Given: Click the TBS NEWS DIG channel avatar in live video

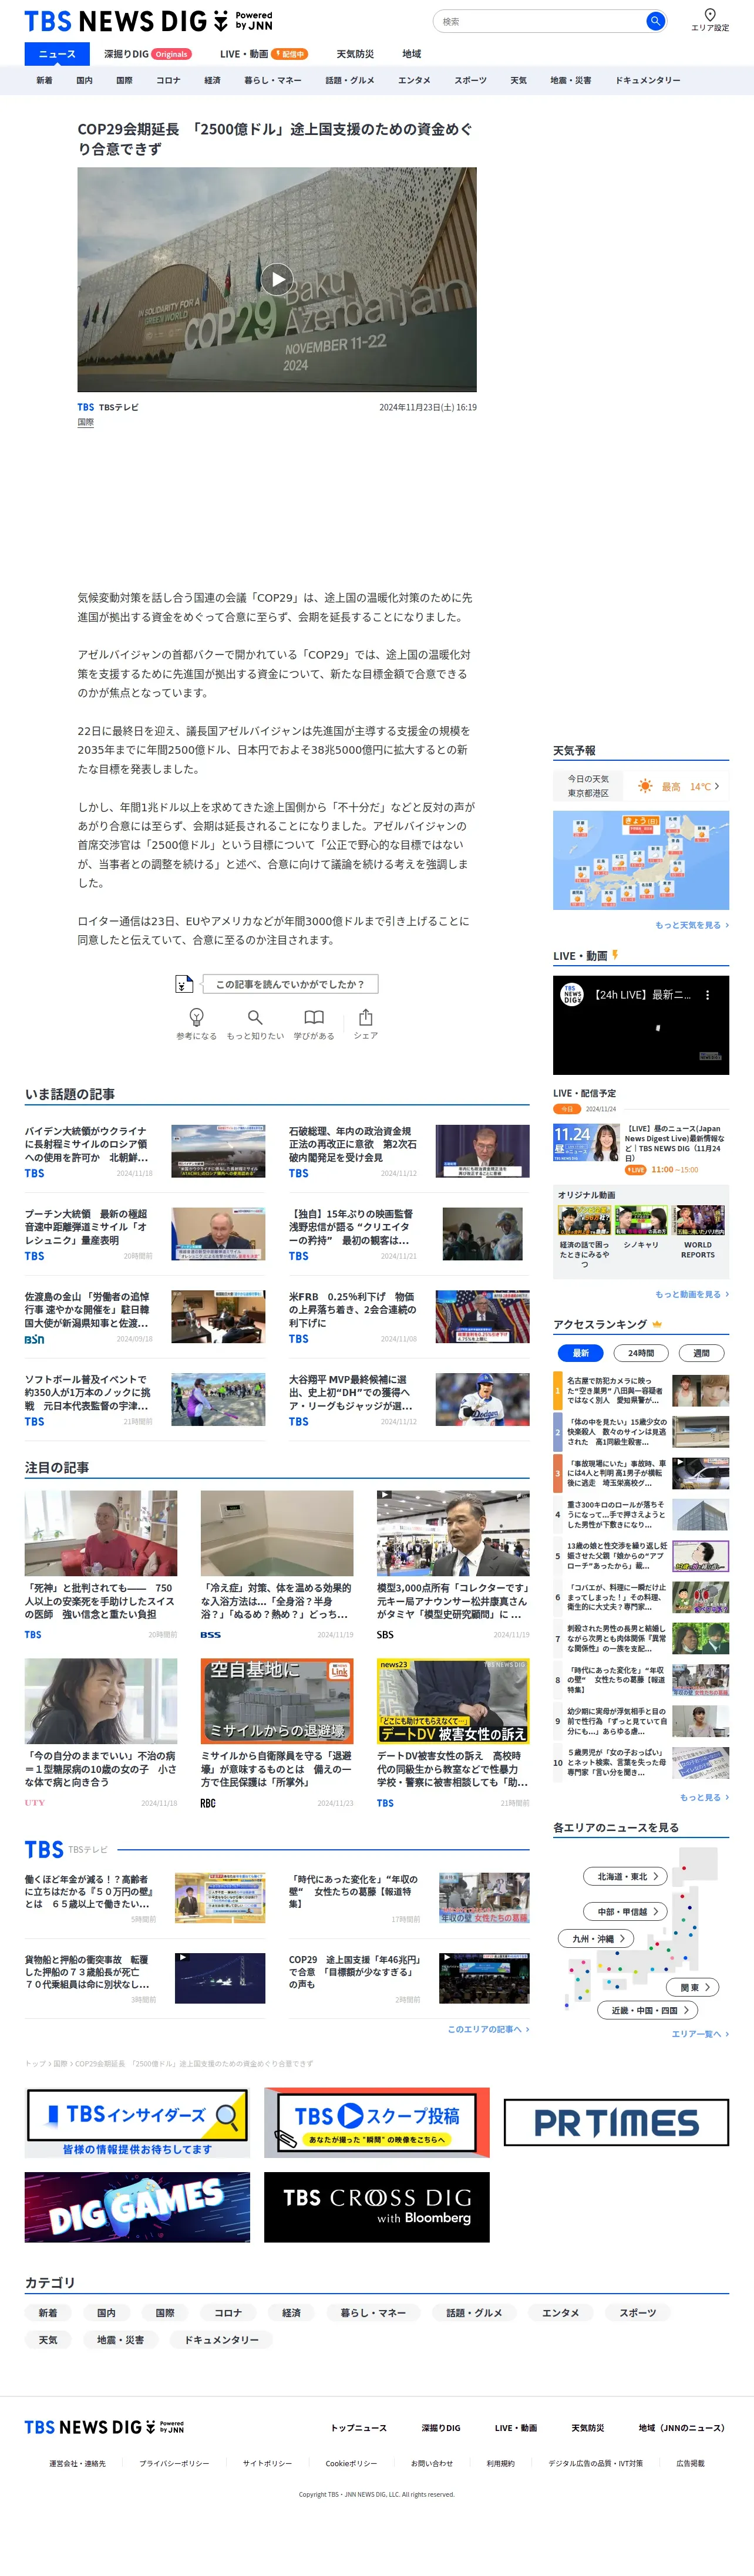Looking at the screenshot, I should pyautogui.click(x=571, y=995).
